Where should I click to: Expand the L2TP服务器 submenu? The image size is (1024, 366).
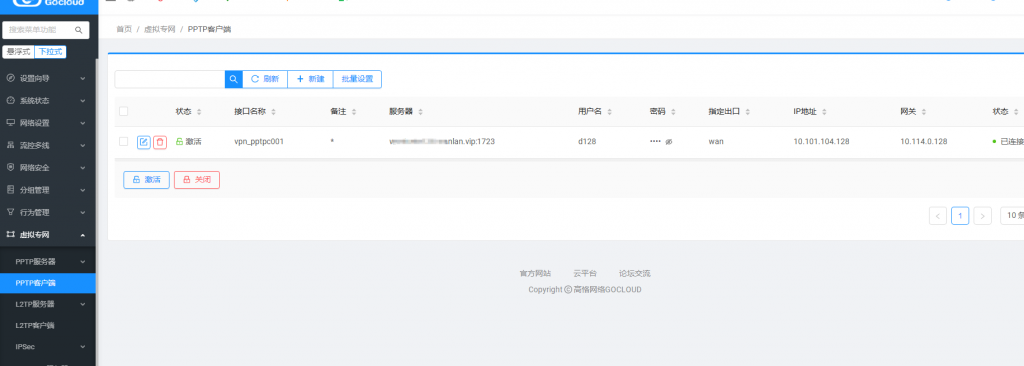(83, 305)
